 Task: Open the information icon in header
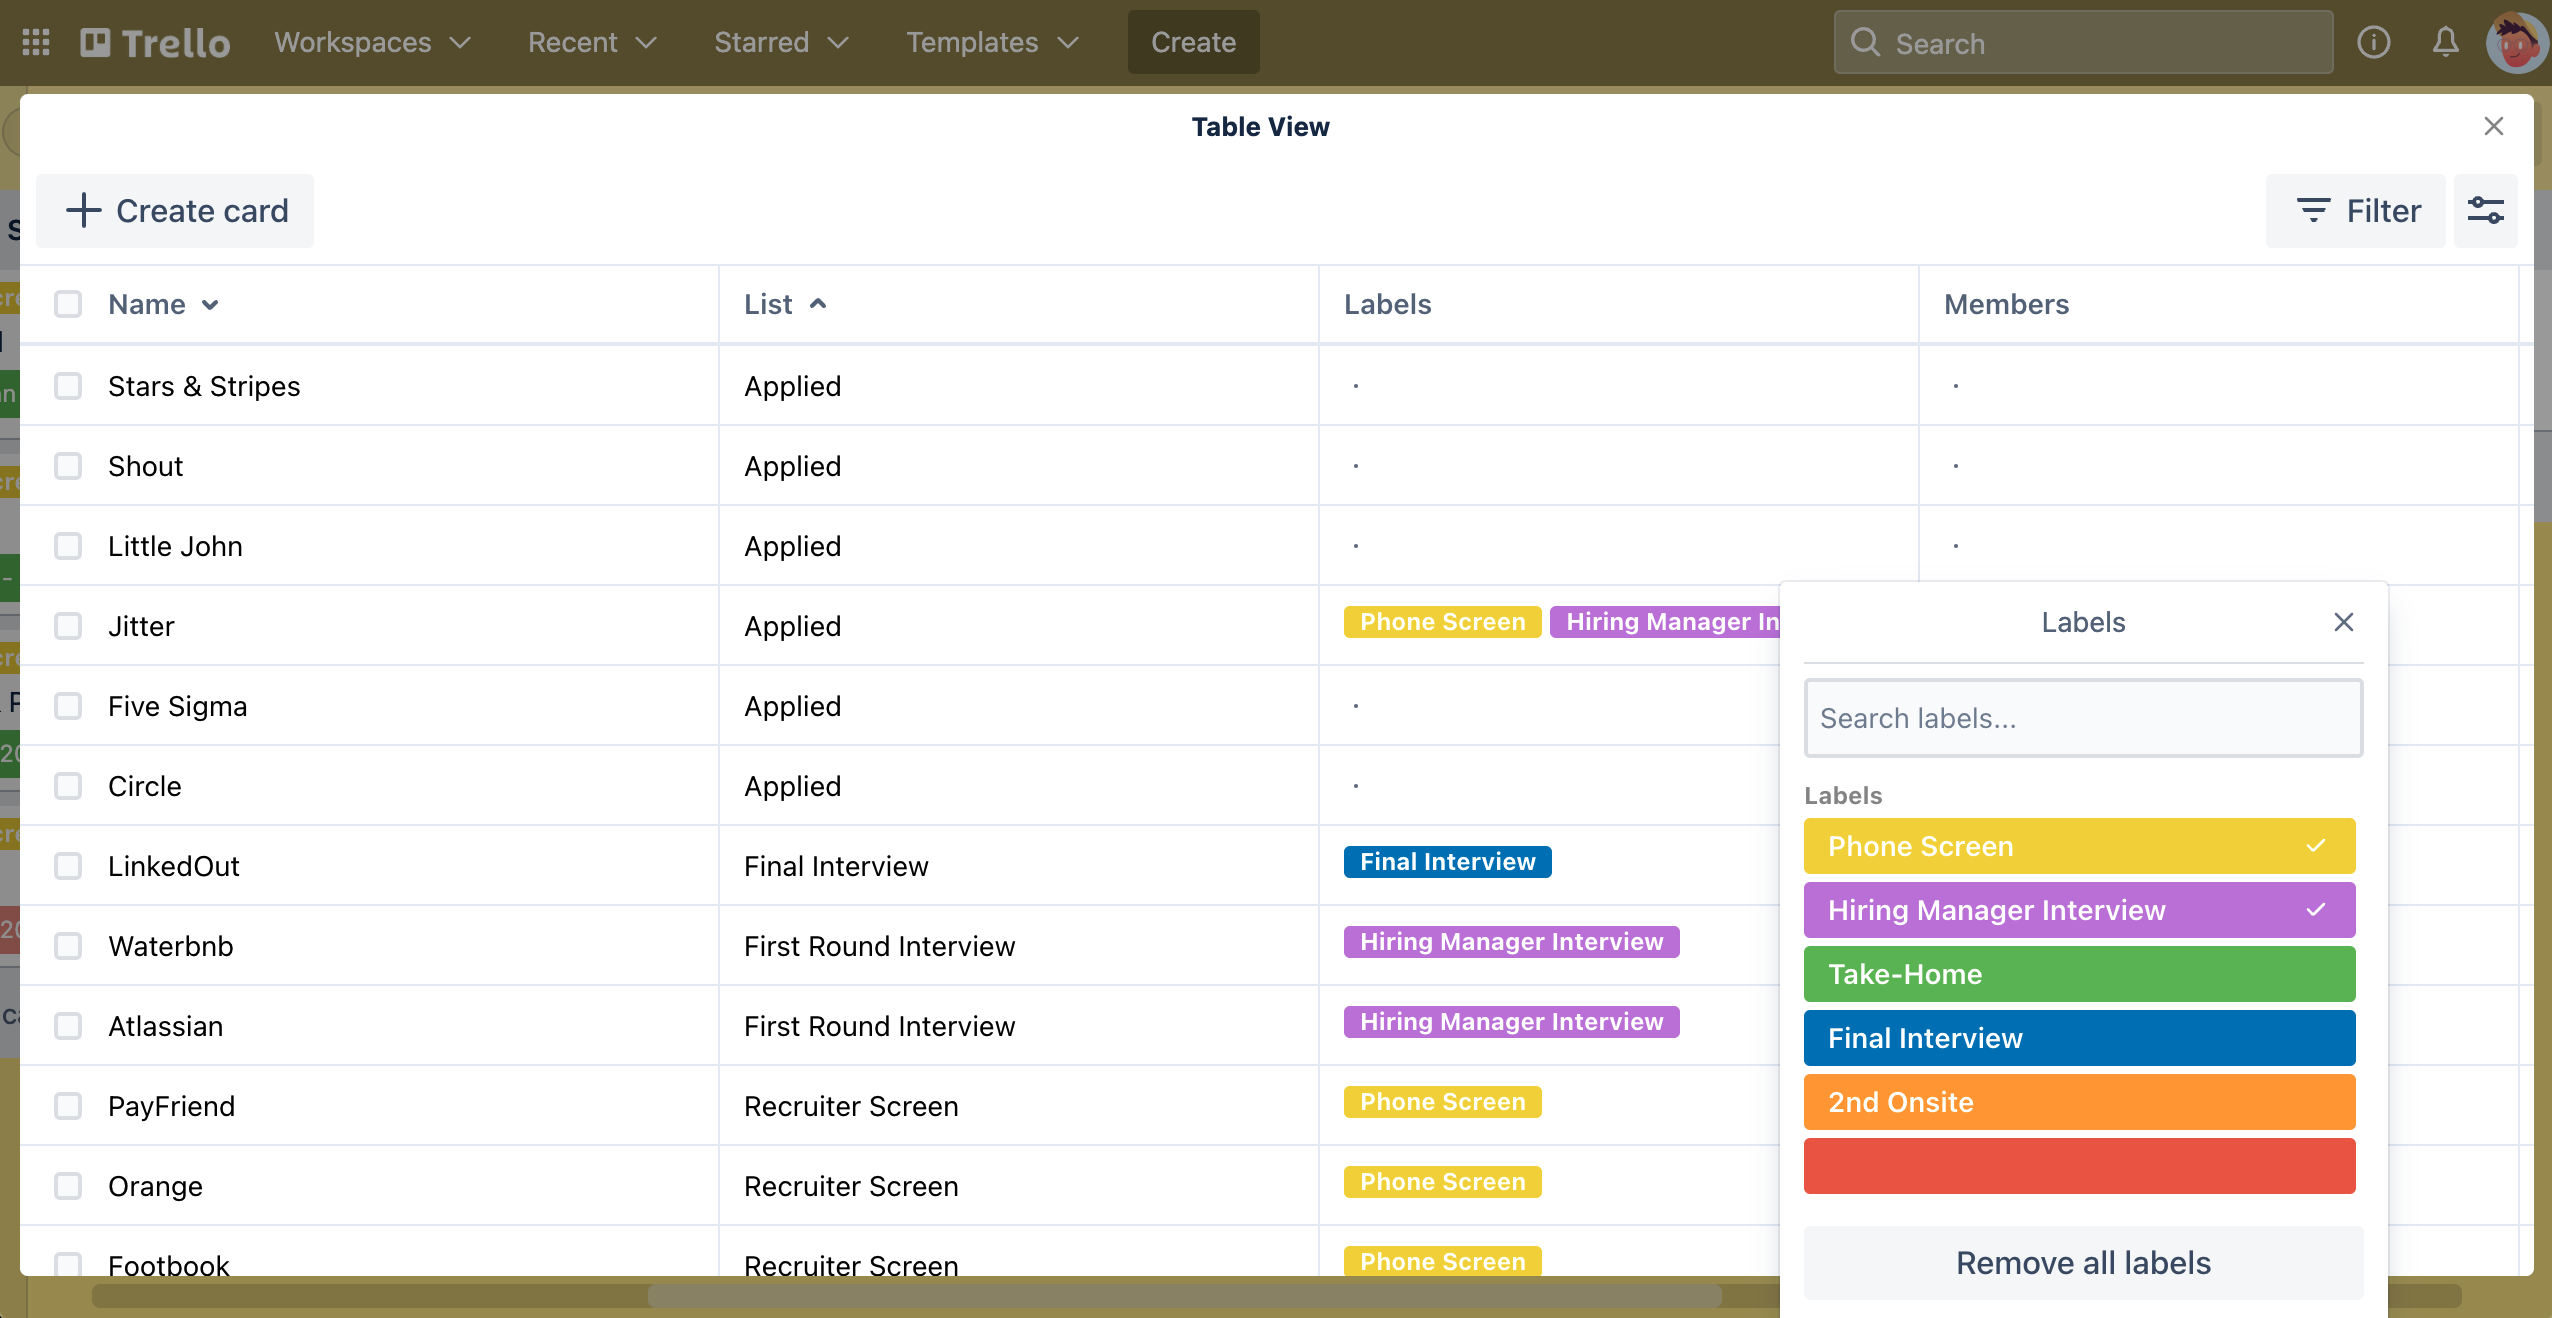pos(2373,42)
